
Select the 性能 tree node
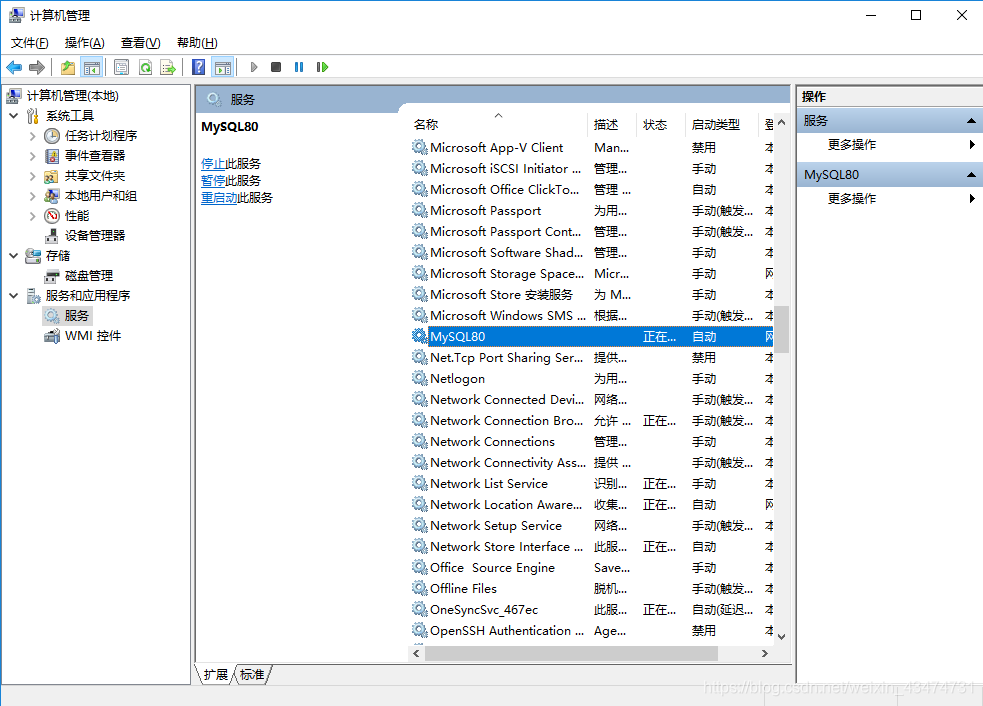click(76, 216)
